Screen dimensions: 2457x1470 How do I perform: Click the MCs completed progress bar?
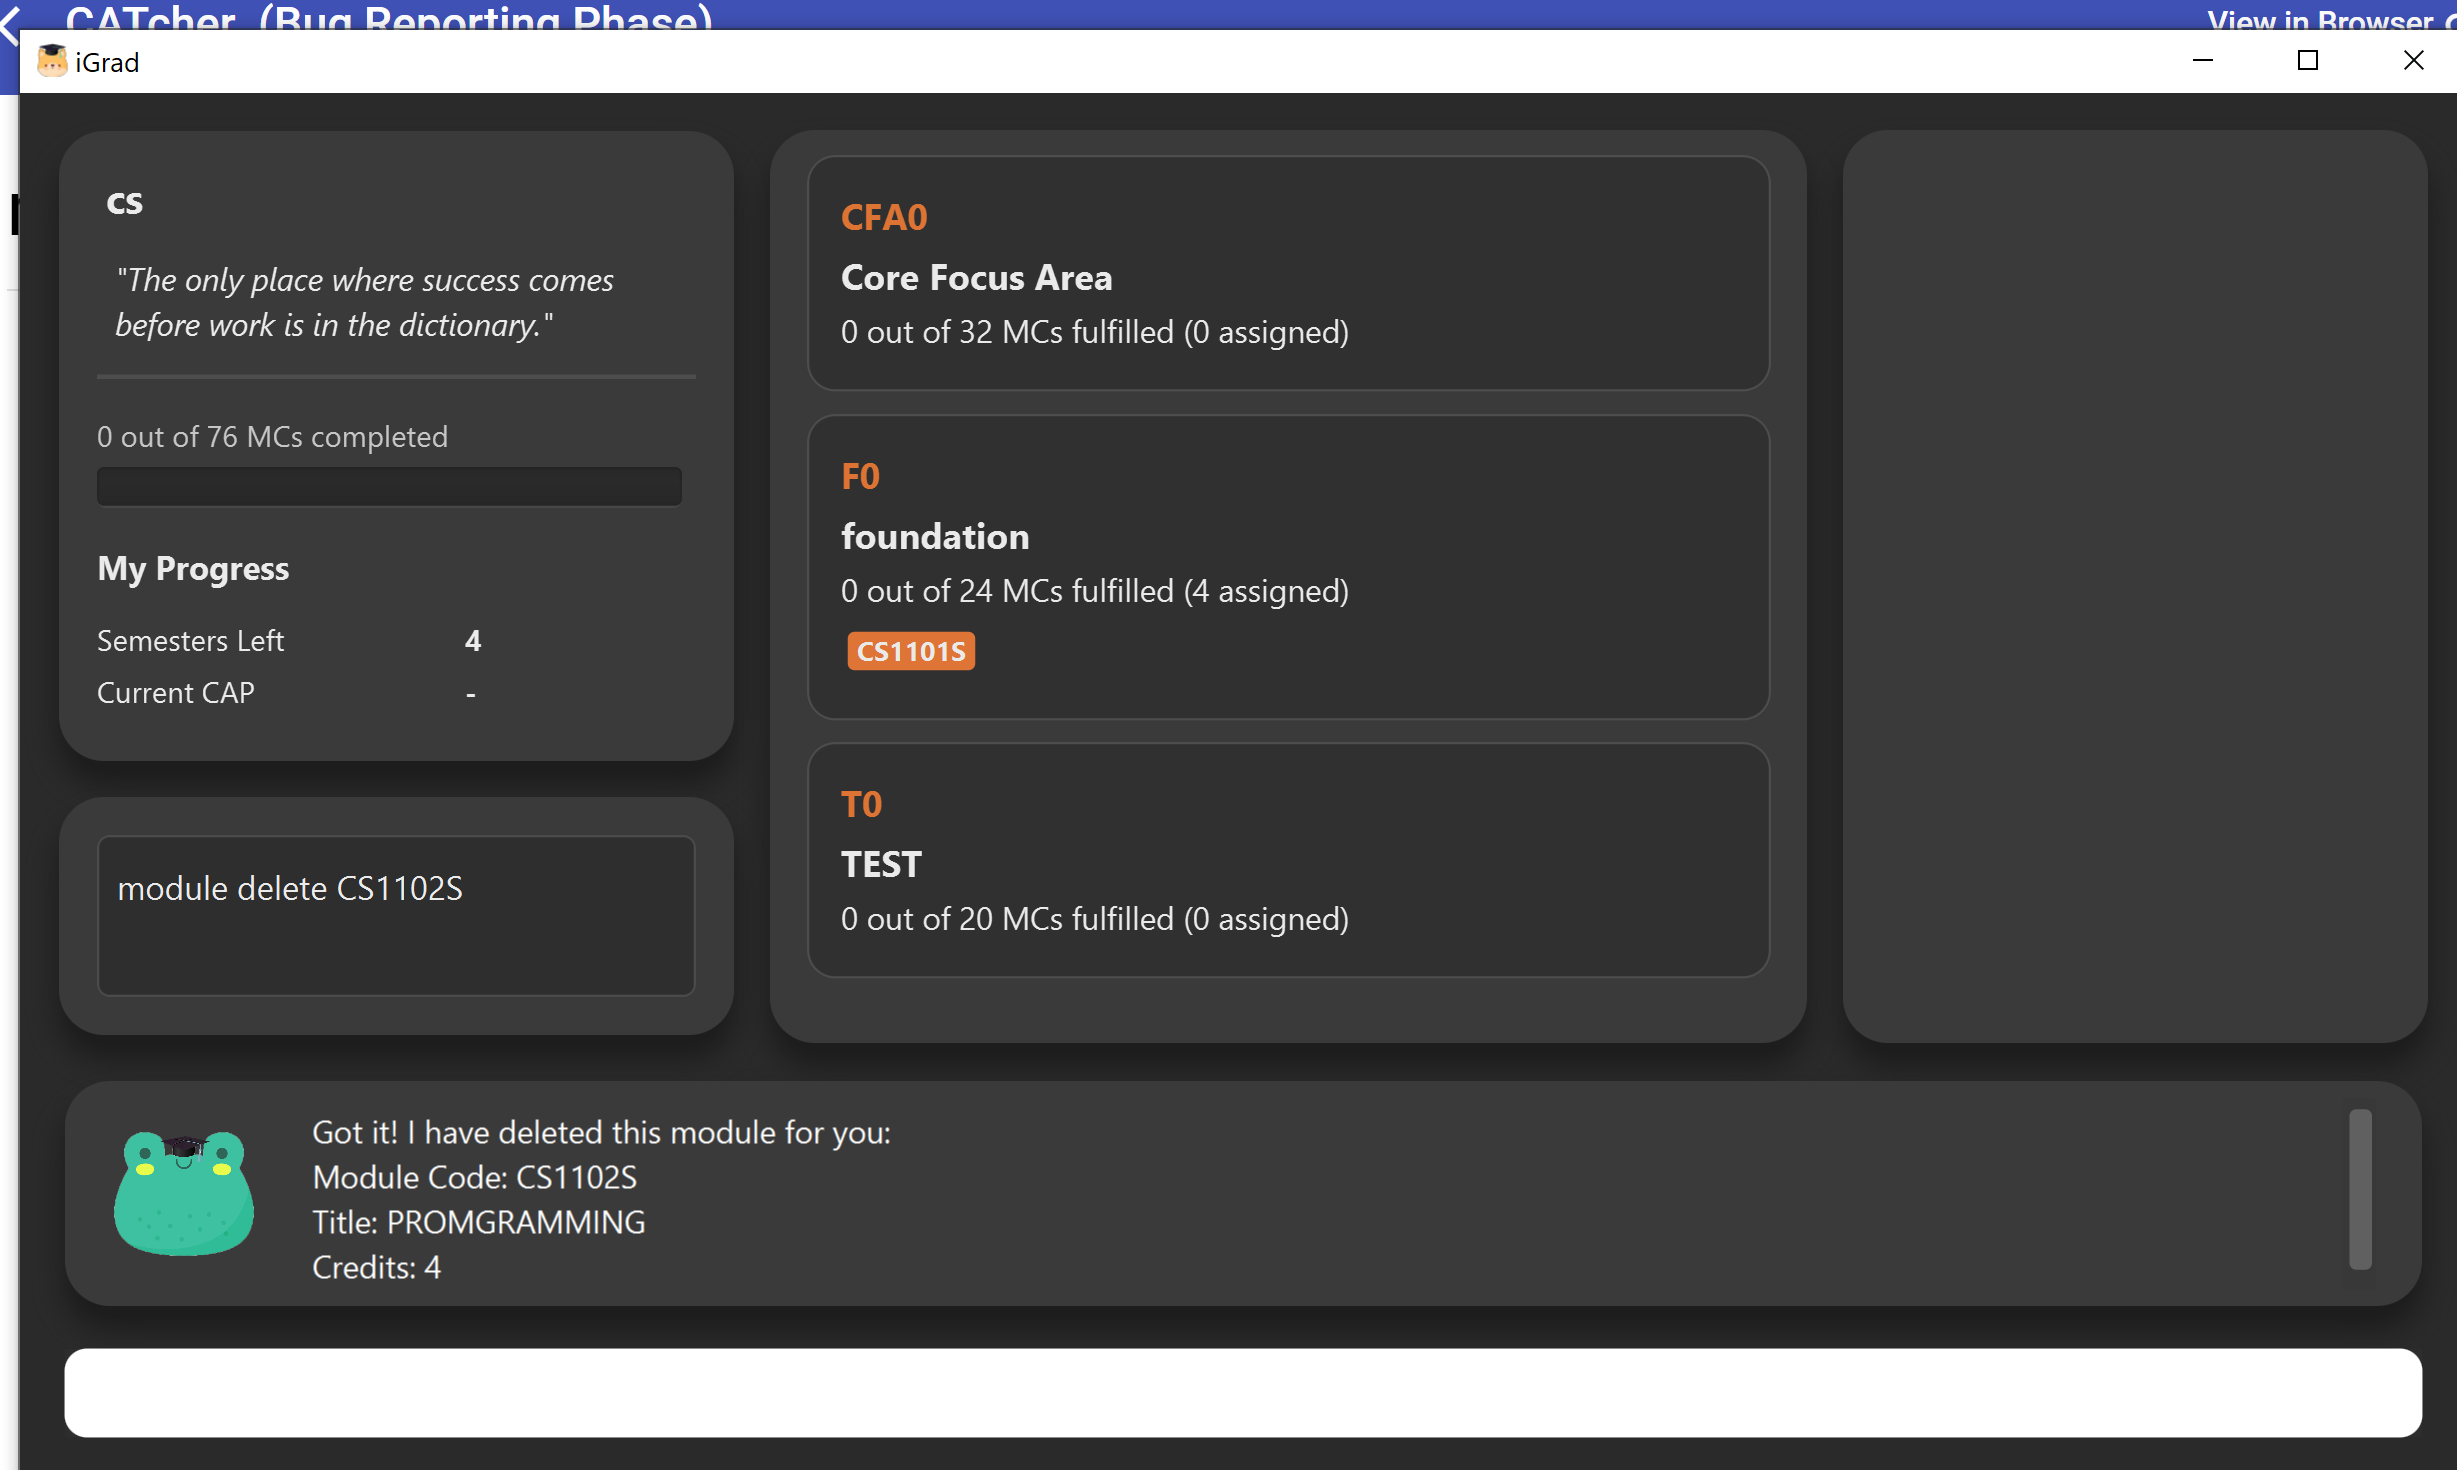[389, 487]
